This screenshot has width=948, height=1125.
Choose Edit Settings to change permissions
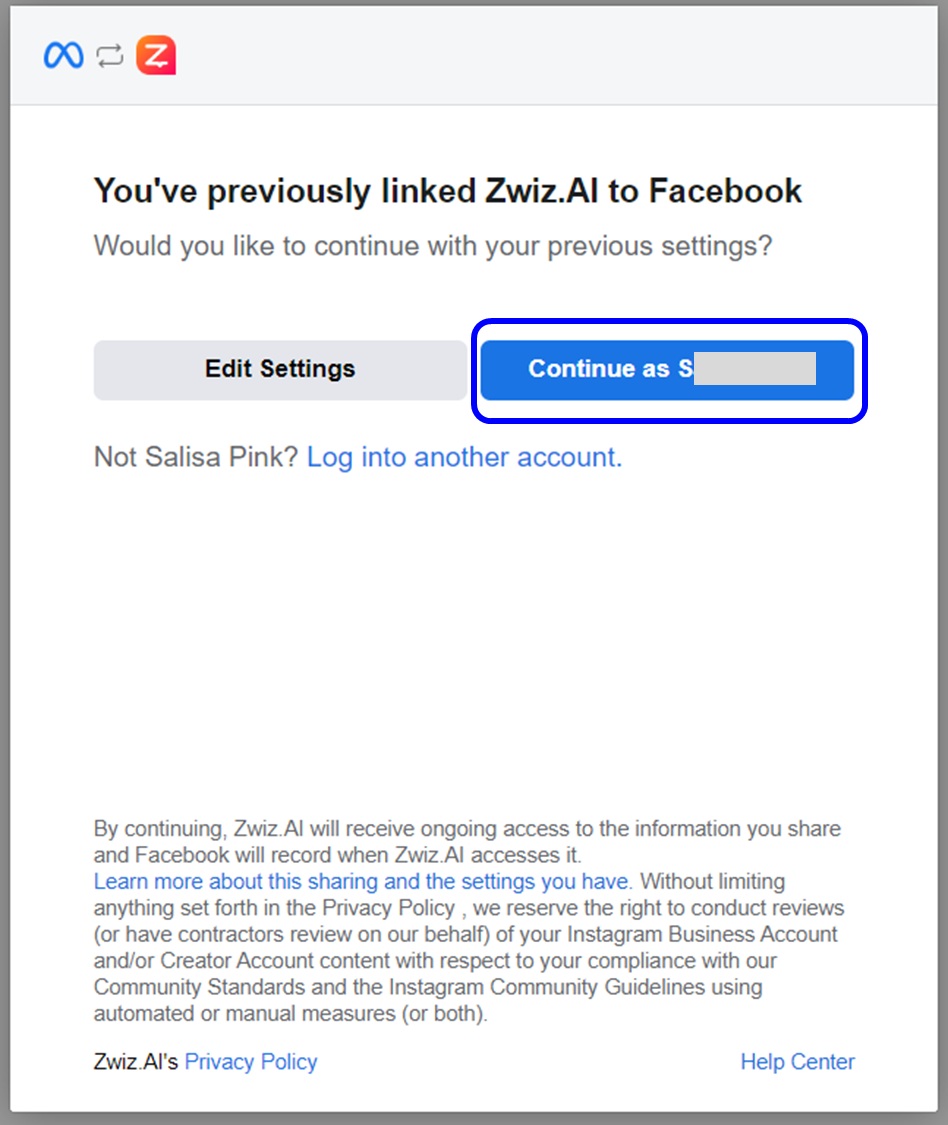[280, 369]
